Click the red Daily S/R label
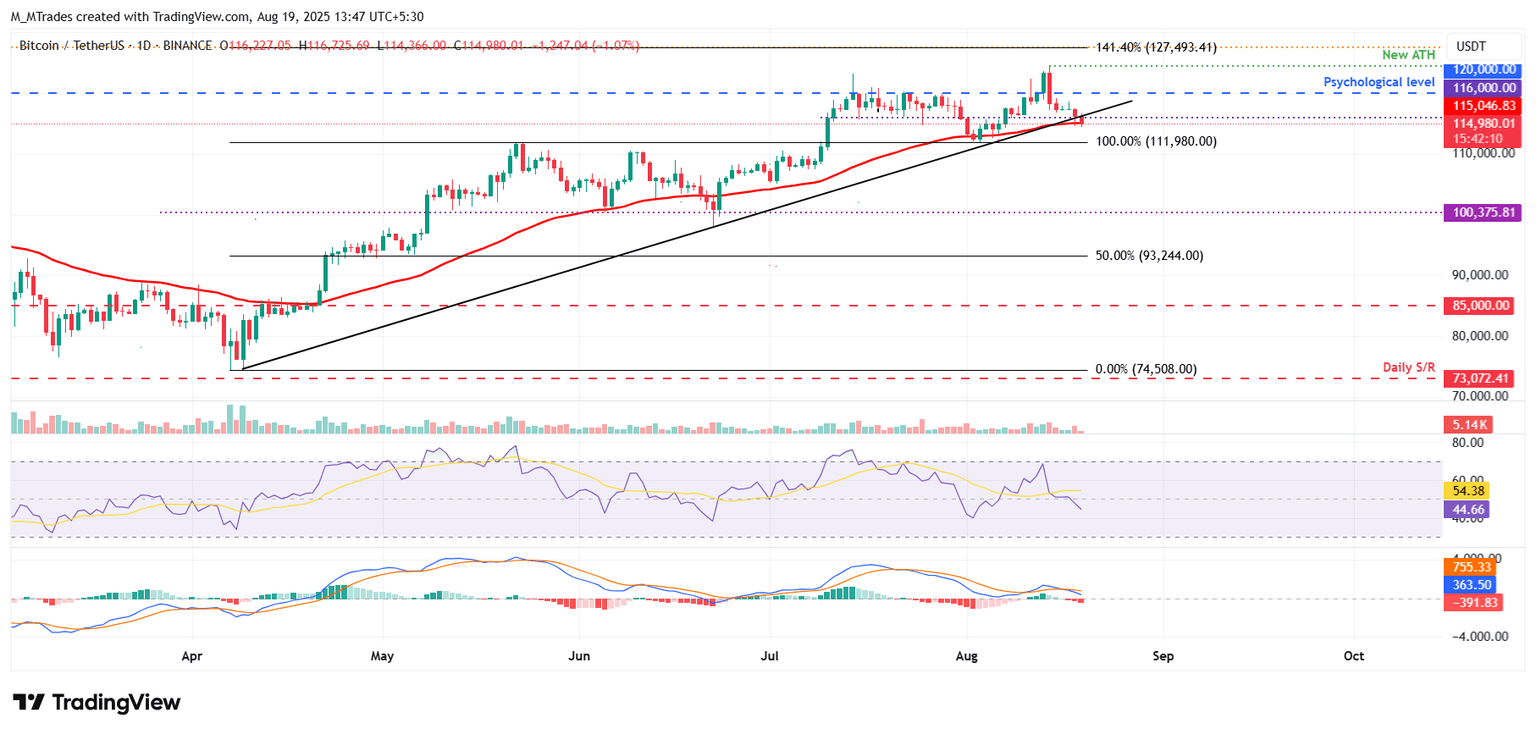Viewport: 1536px width, 734px height. tap(1410, 367)
